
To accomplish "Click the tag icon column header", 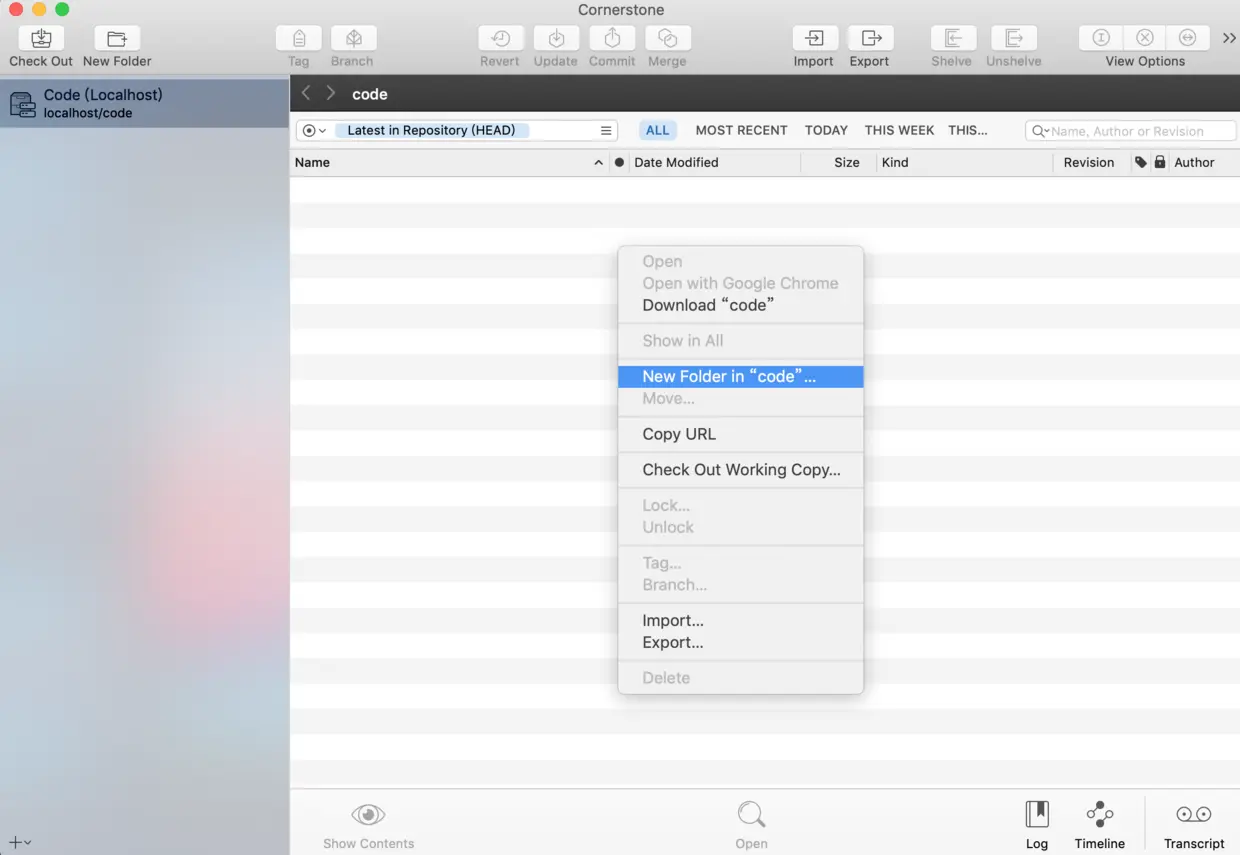I will tap(1141, 162).
